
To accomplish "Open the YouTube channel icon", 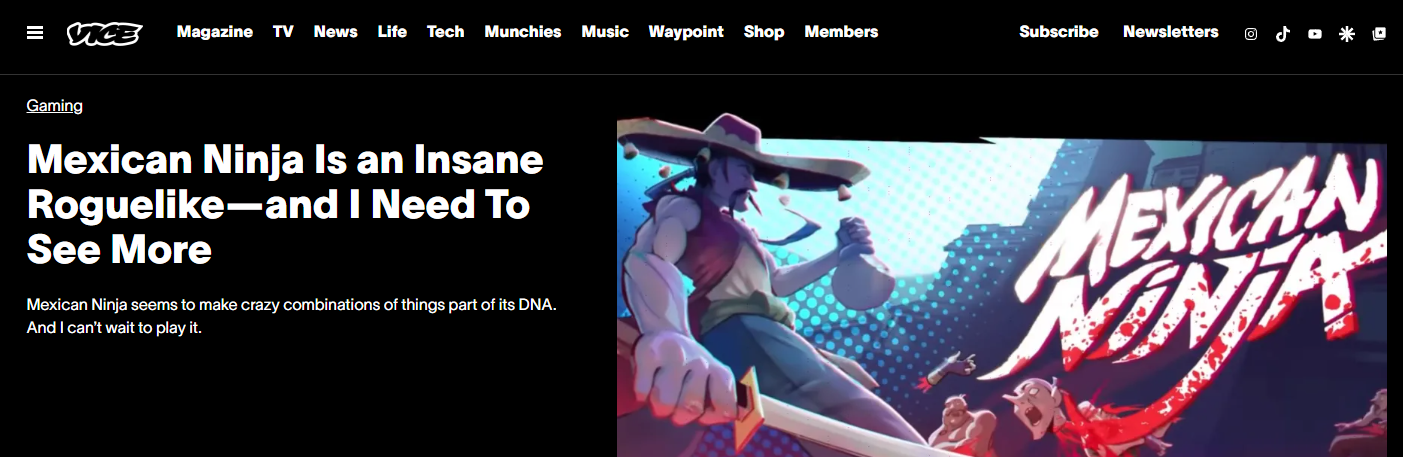I will point(1315,34).
